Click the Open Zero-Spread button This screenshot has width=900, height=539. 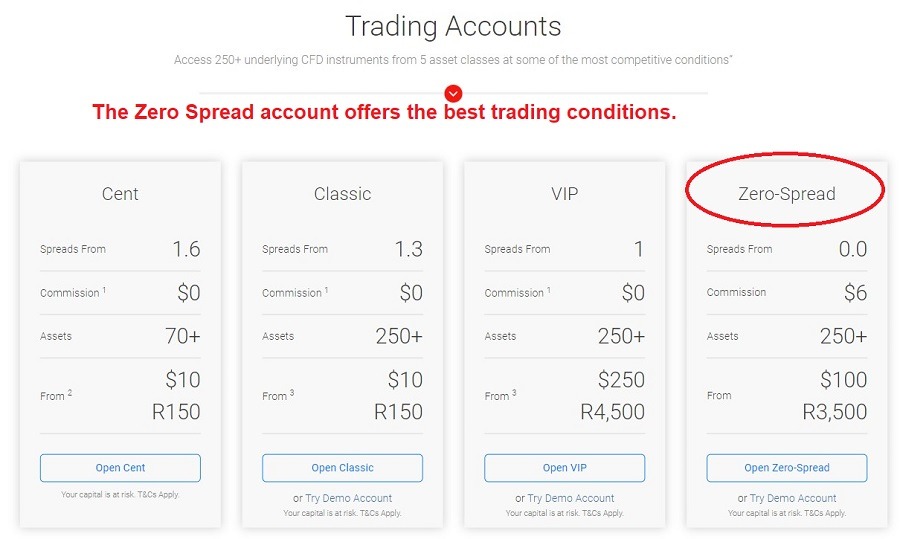click(786, 468)
